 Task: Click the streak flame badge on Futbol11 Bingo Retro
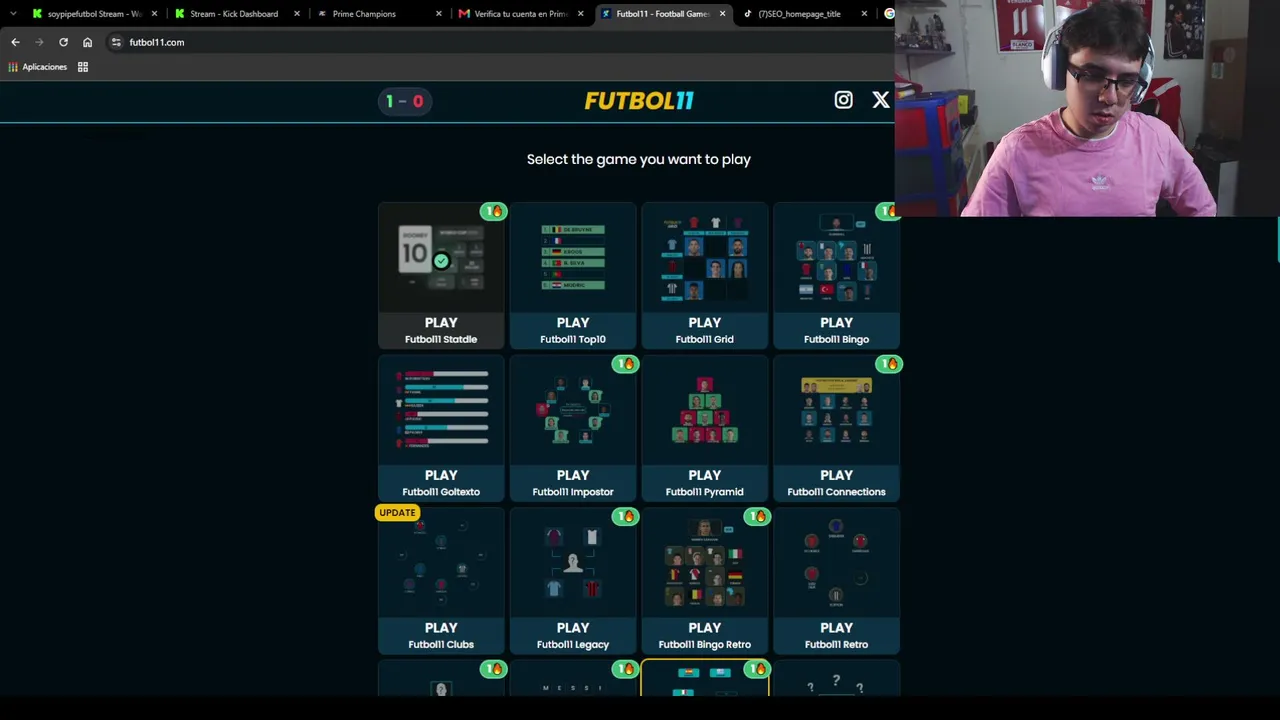coord(757,516)
